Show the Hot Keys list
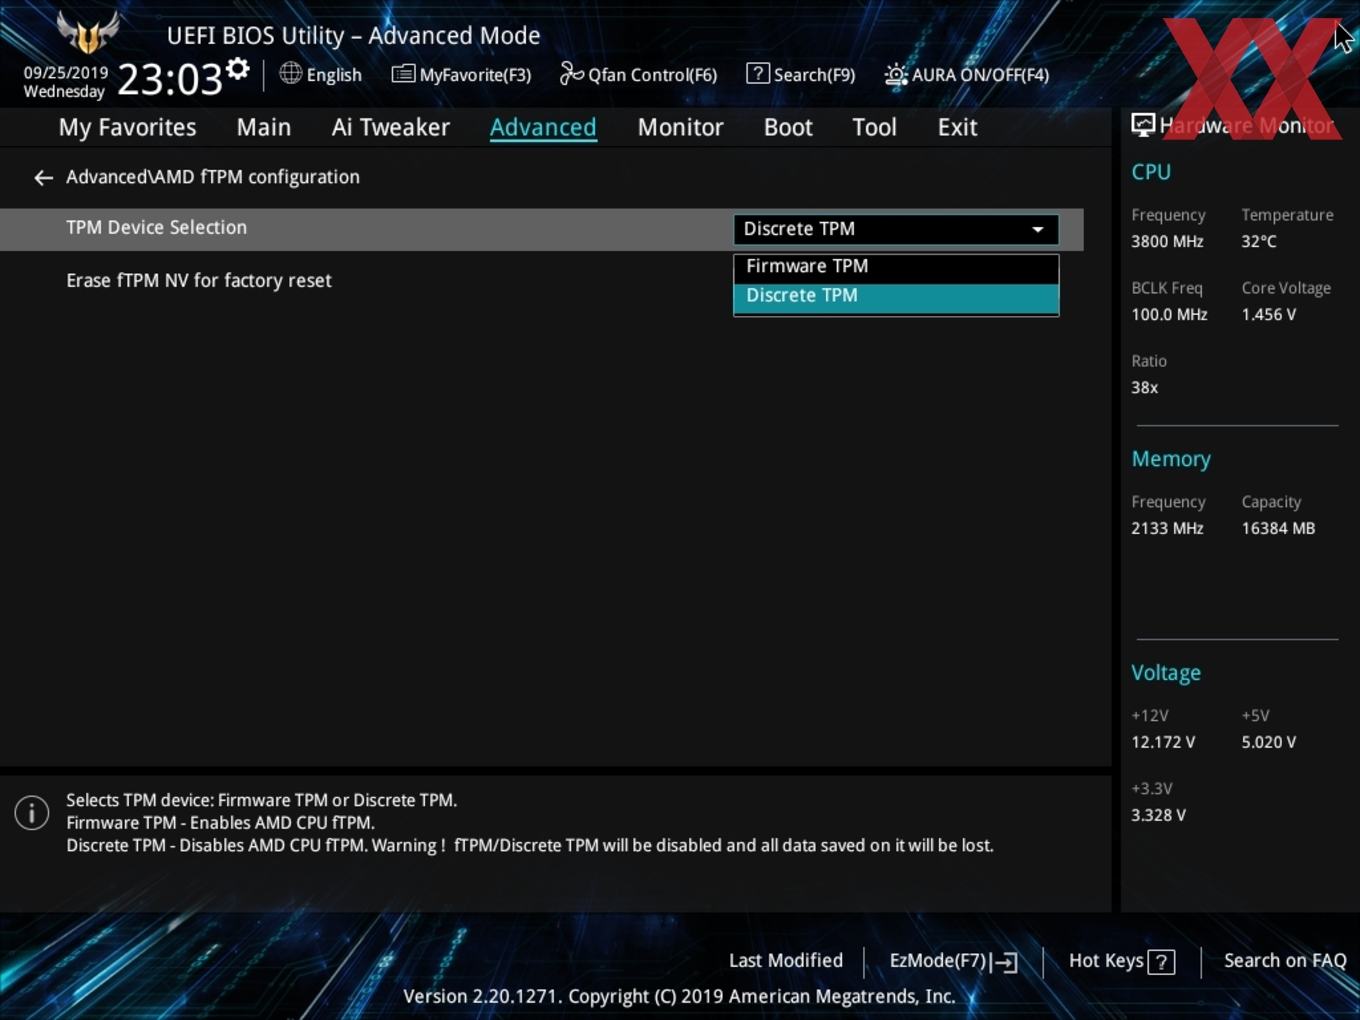This screenshot has height=1020, width=1360. (x=1106, y=961)
